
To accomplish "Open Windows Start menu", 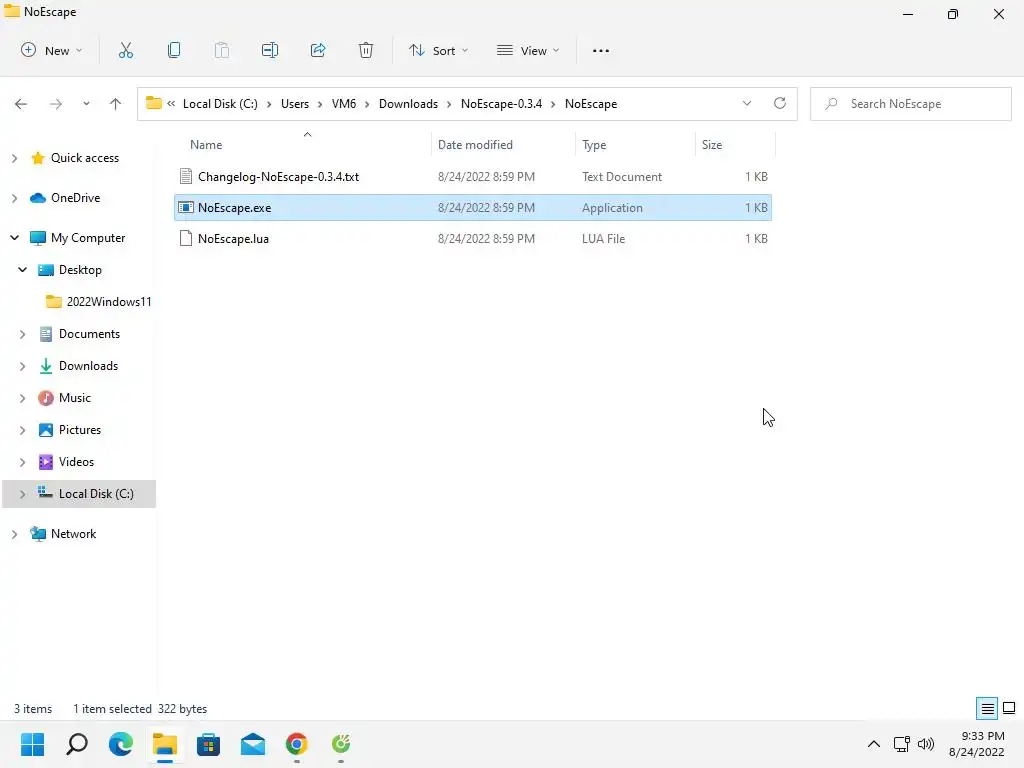I will tap(32, 744).
